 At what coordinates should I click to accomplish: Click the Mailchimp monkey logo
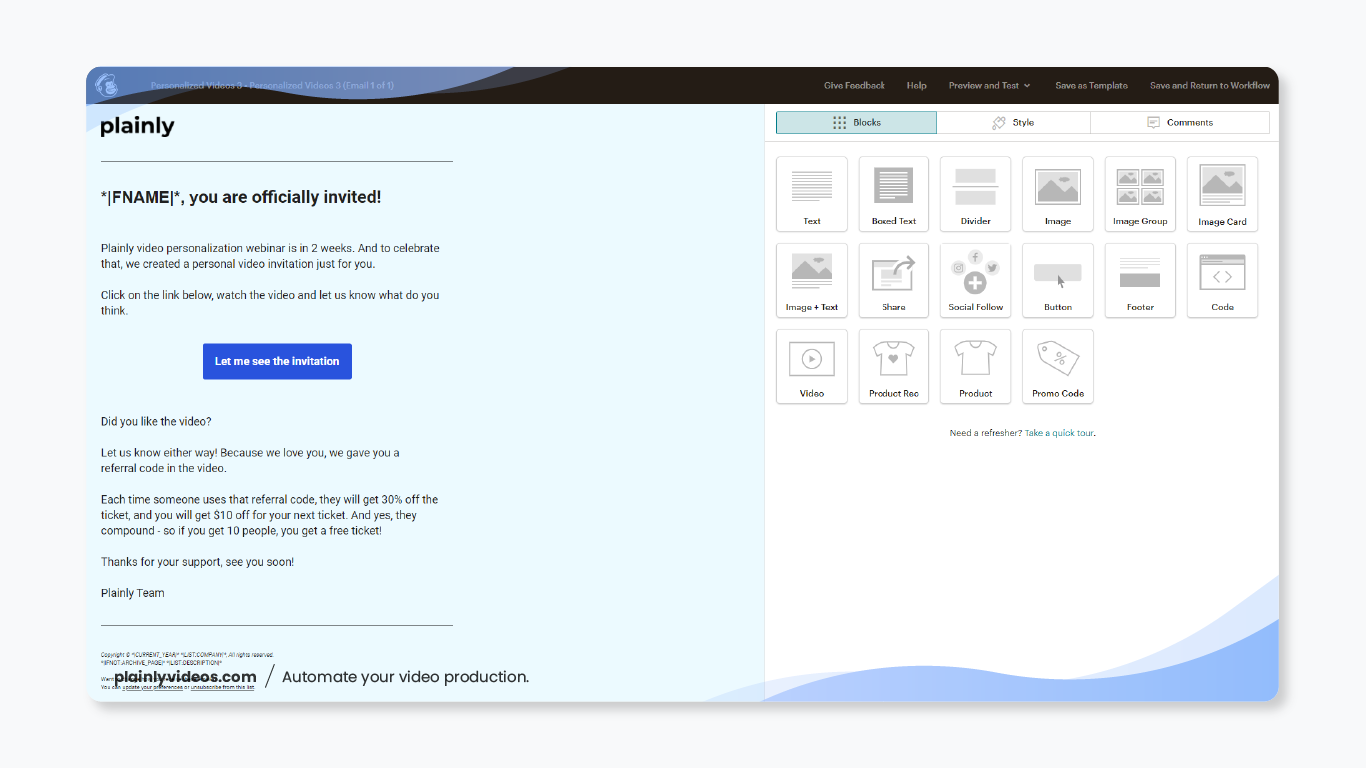[x=106, y=86]
